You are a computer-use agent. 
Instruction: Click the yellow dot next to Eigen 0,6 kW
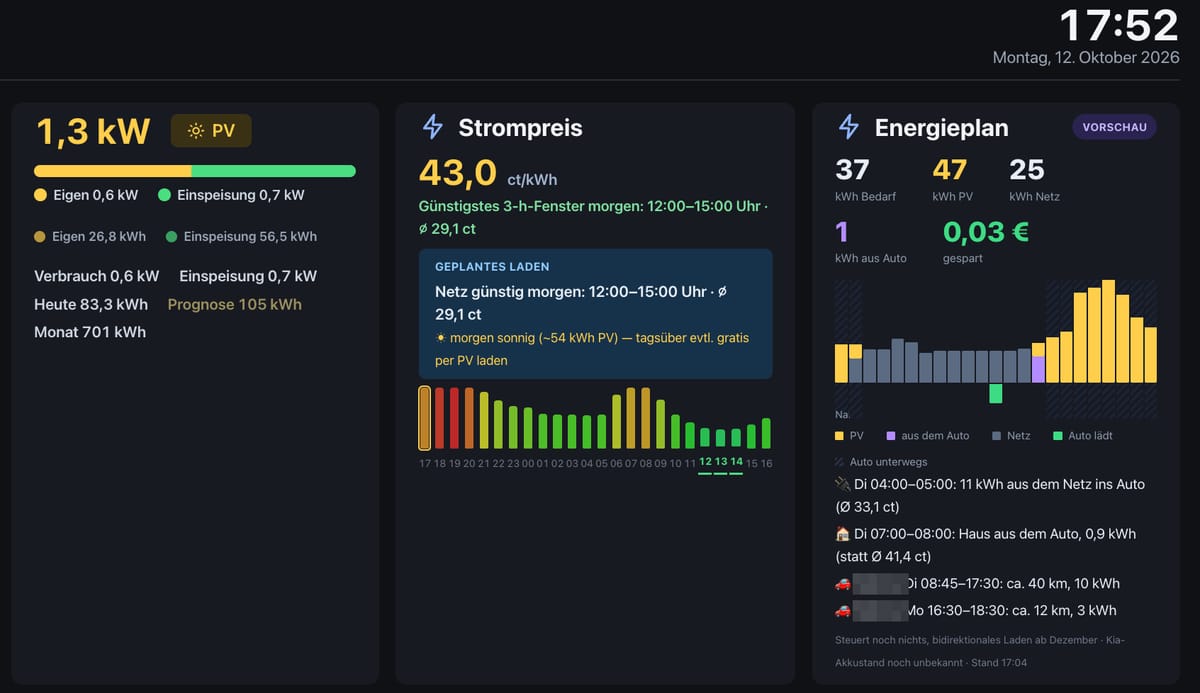(40, 196)
